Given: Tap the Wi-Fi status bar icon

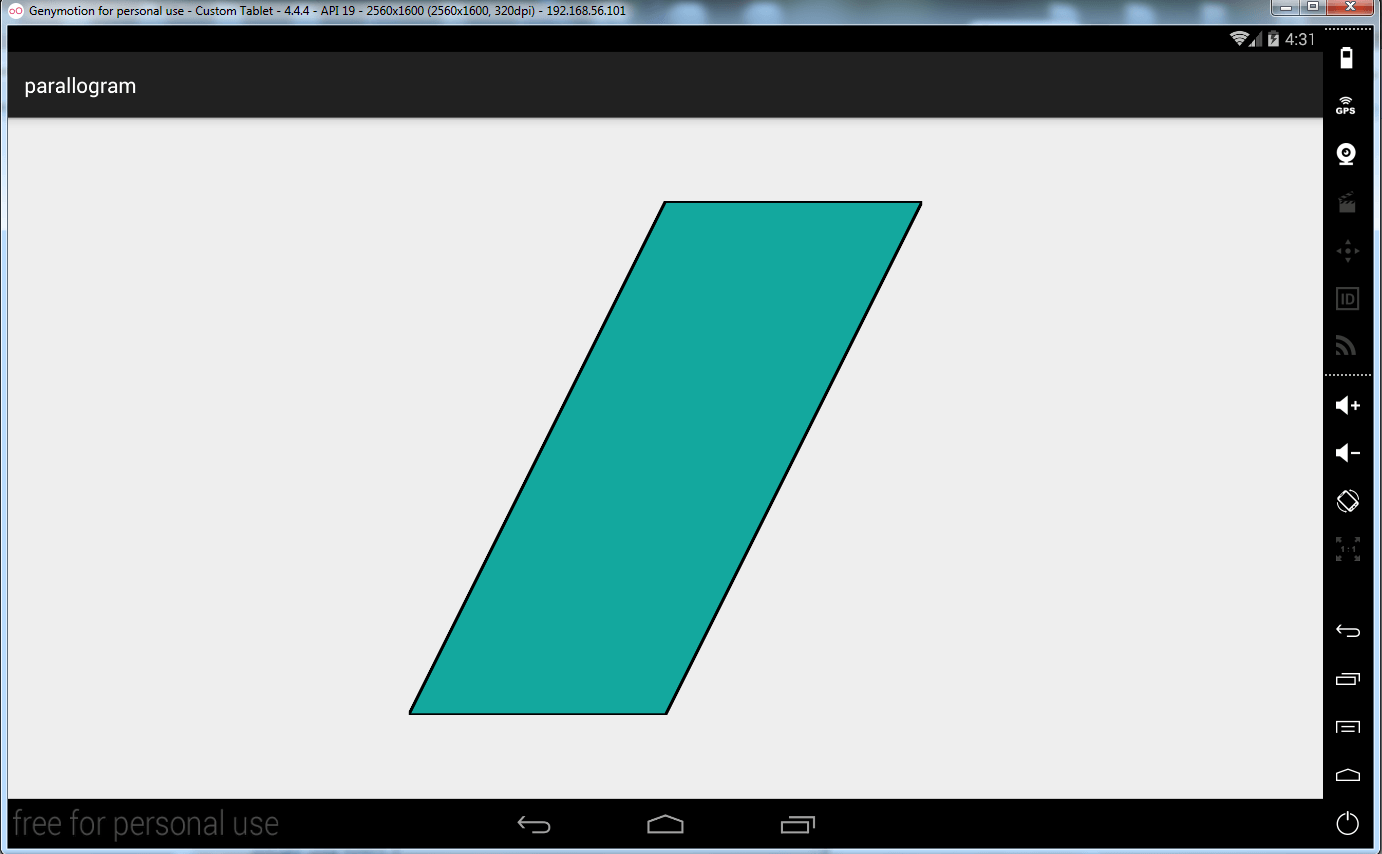Looking at the screenshot, I should point(1239,39).
